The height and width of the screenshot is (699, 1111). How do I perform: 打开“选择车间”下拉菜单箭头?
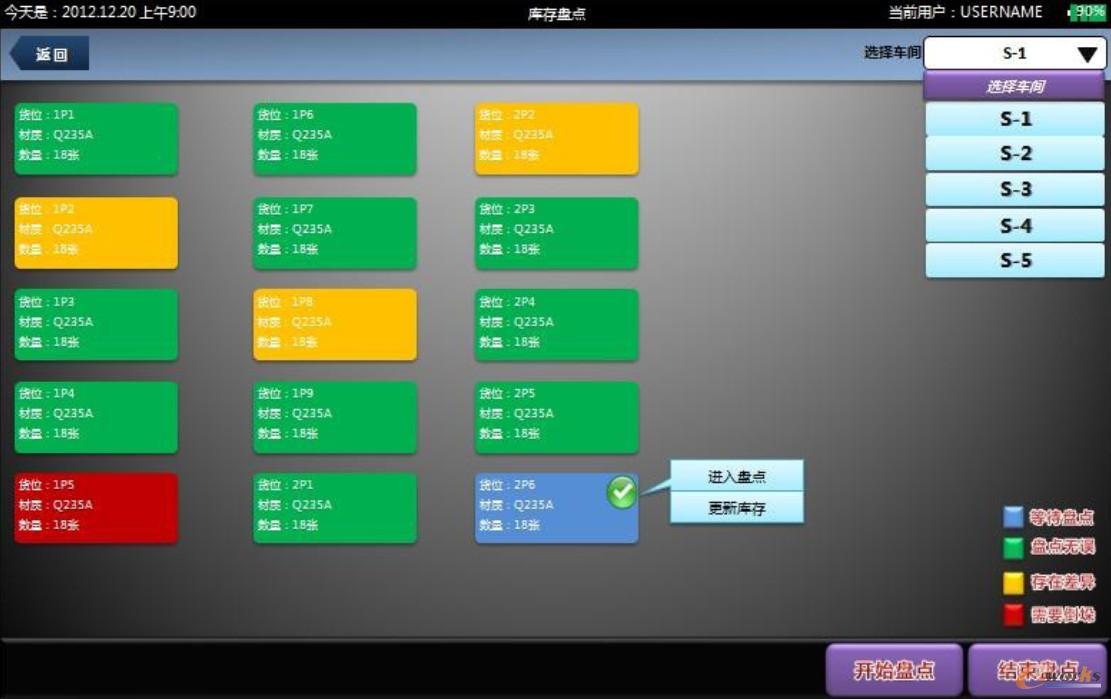1089,54
